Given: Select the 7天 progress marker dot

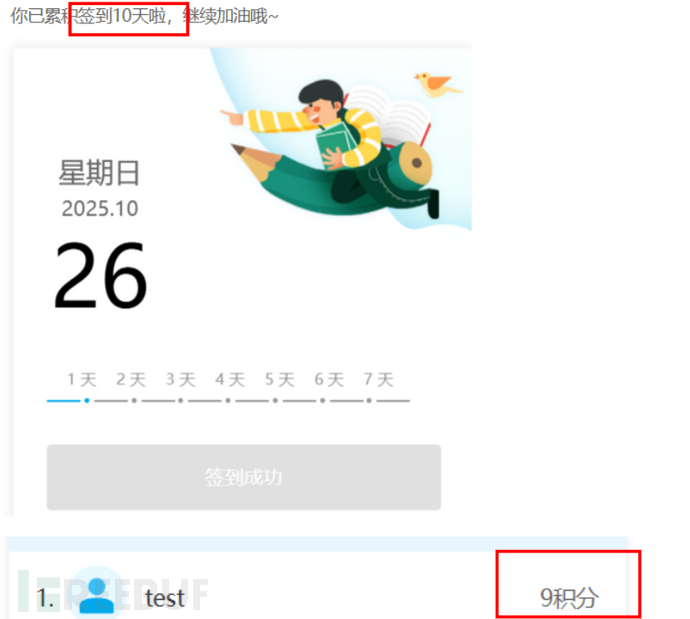Looking at the screenshot, I should click(369, 400).
